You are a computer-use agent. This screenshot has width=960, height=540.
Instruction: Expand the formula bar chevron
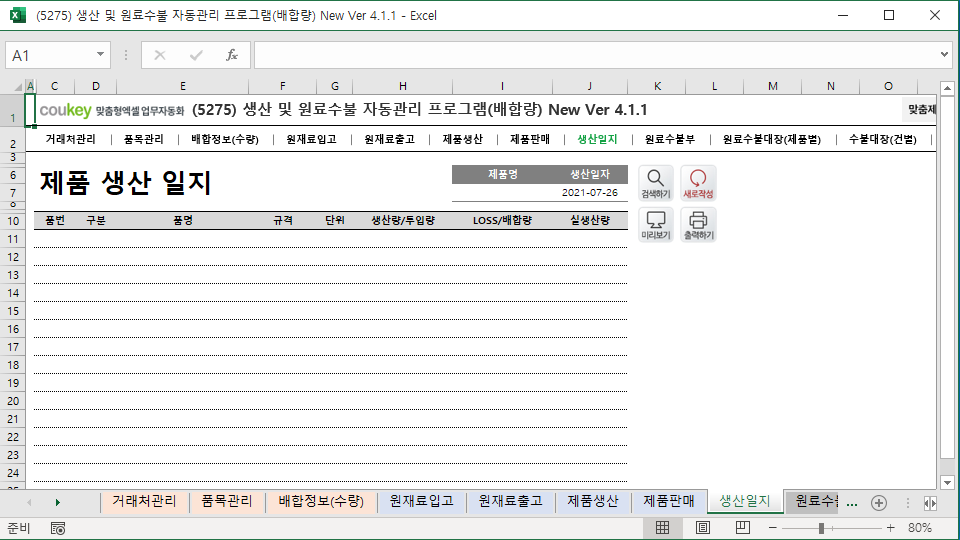[x=944, y=54]
